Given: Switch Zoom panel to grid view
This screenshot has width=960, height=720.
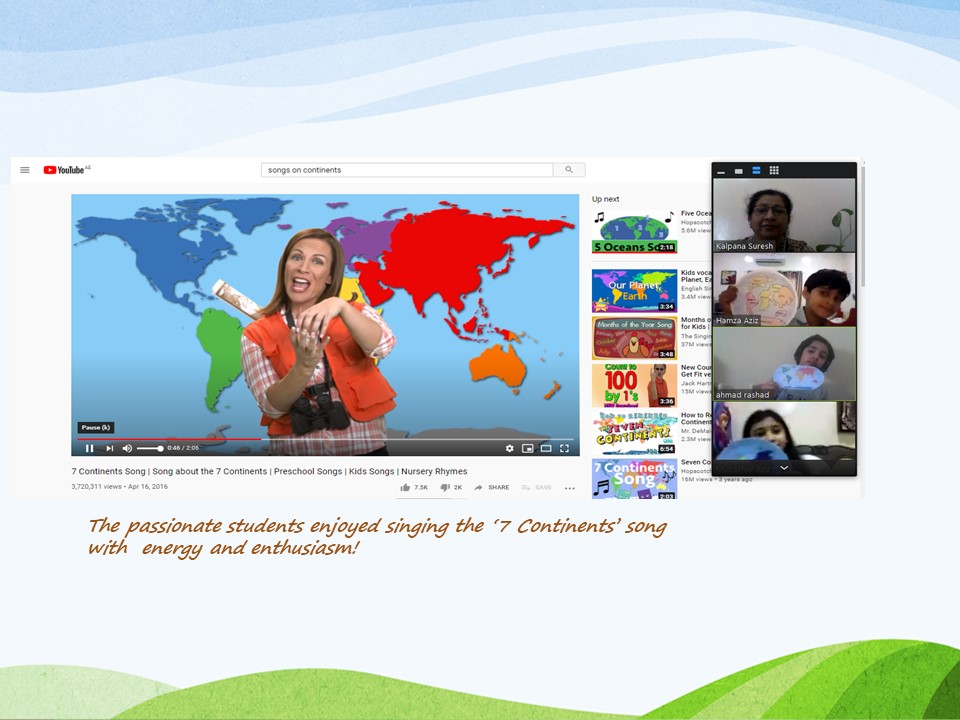Looking at the screenshot, I should 774,171.
